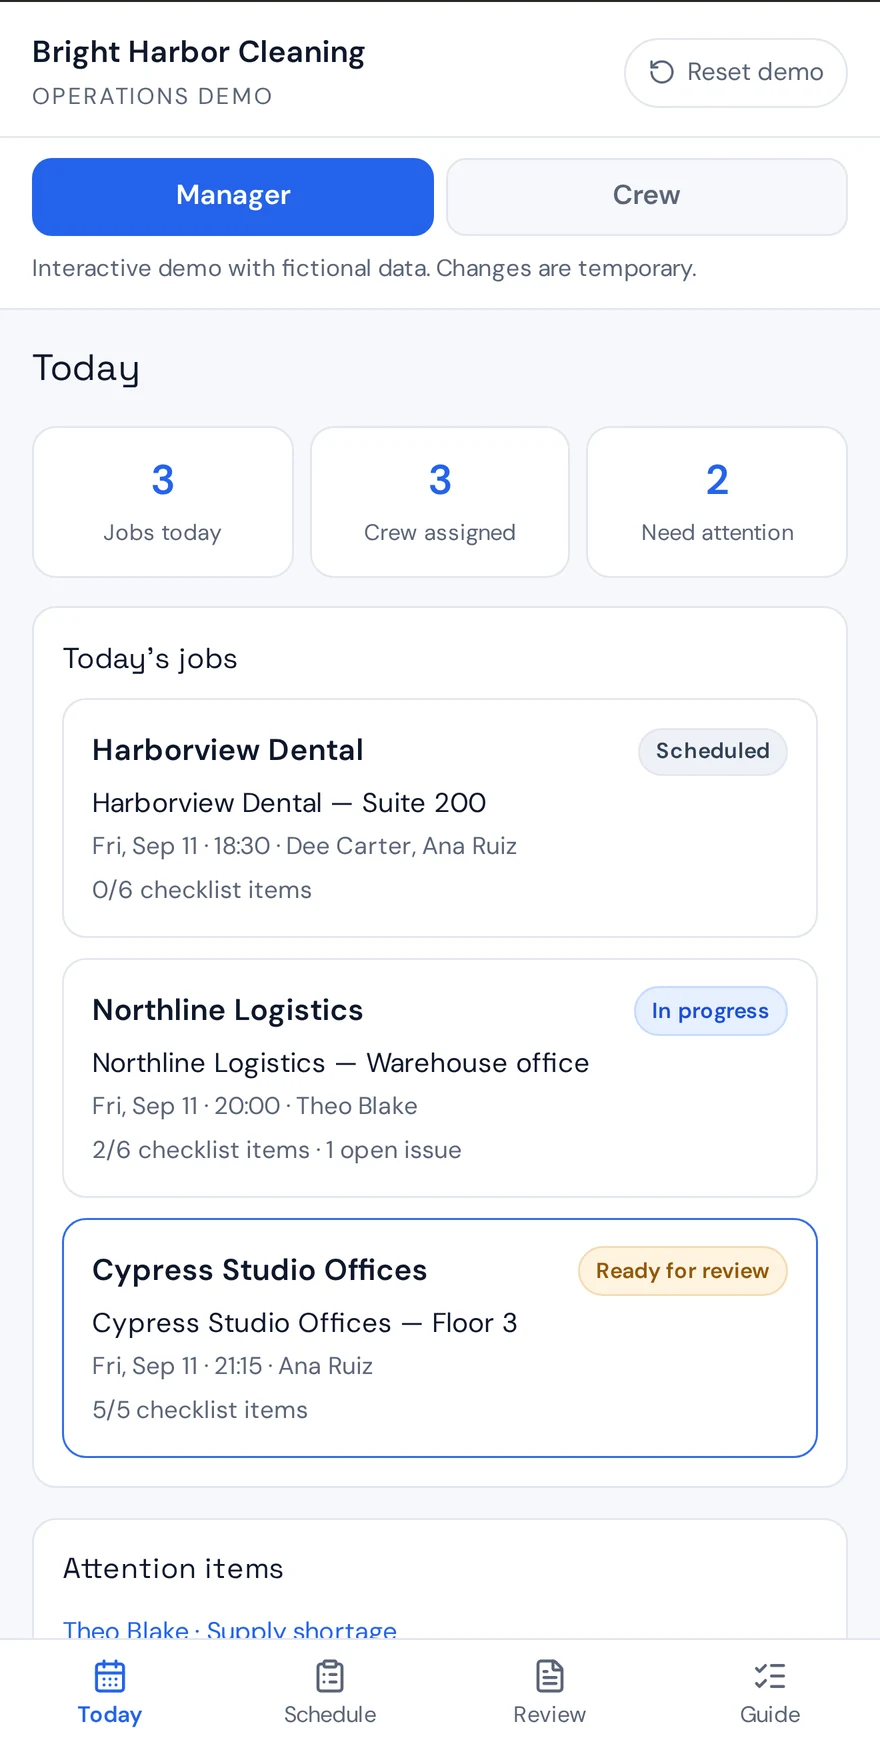
Task: Open the Harborview Dental job card
Action: [440, 818]
